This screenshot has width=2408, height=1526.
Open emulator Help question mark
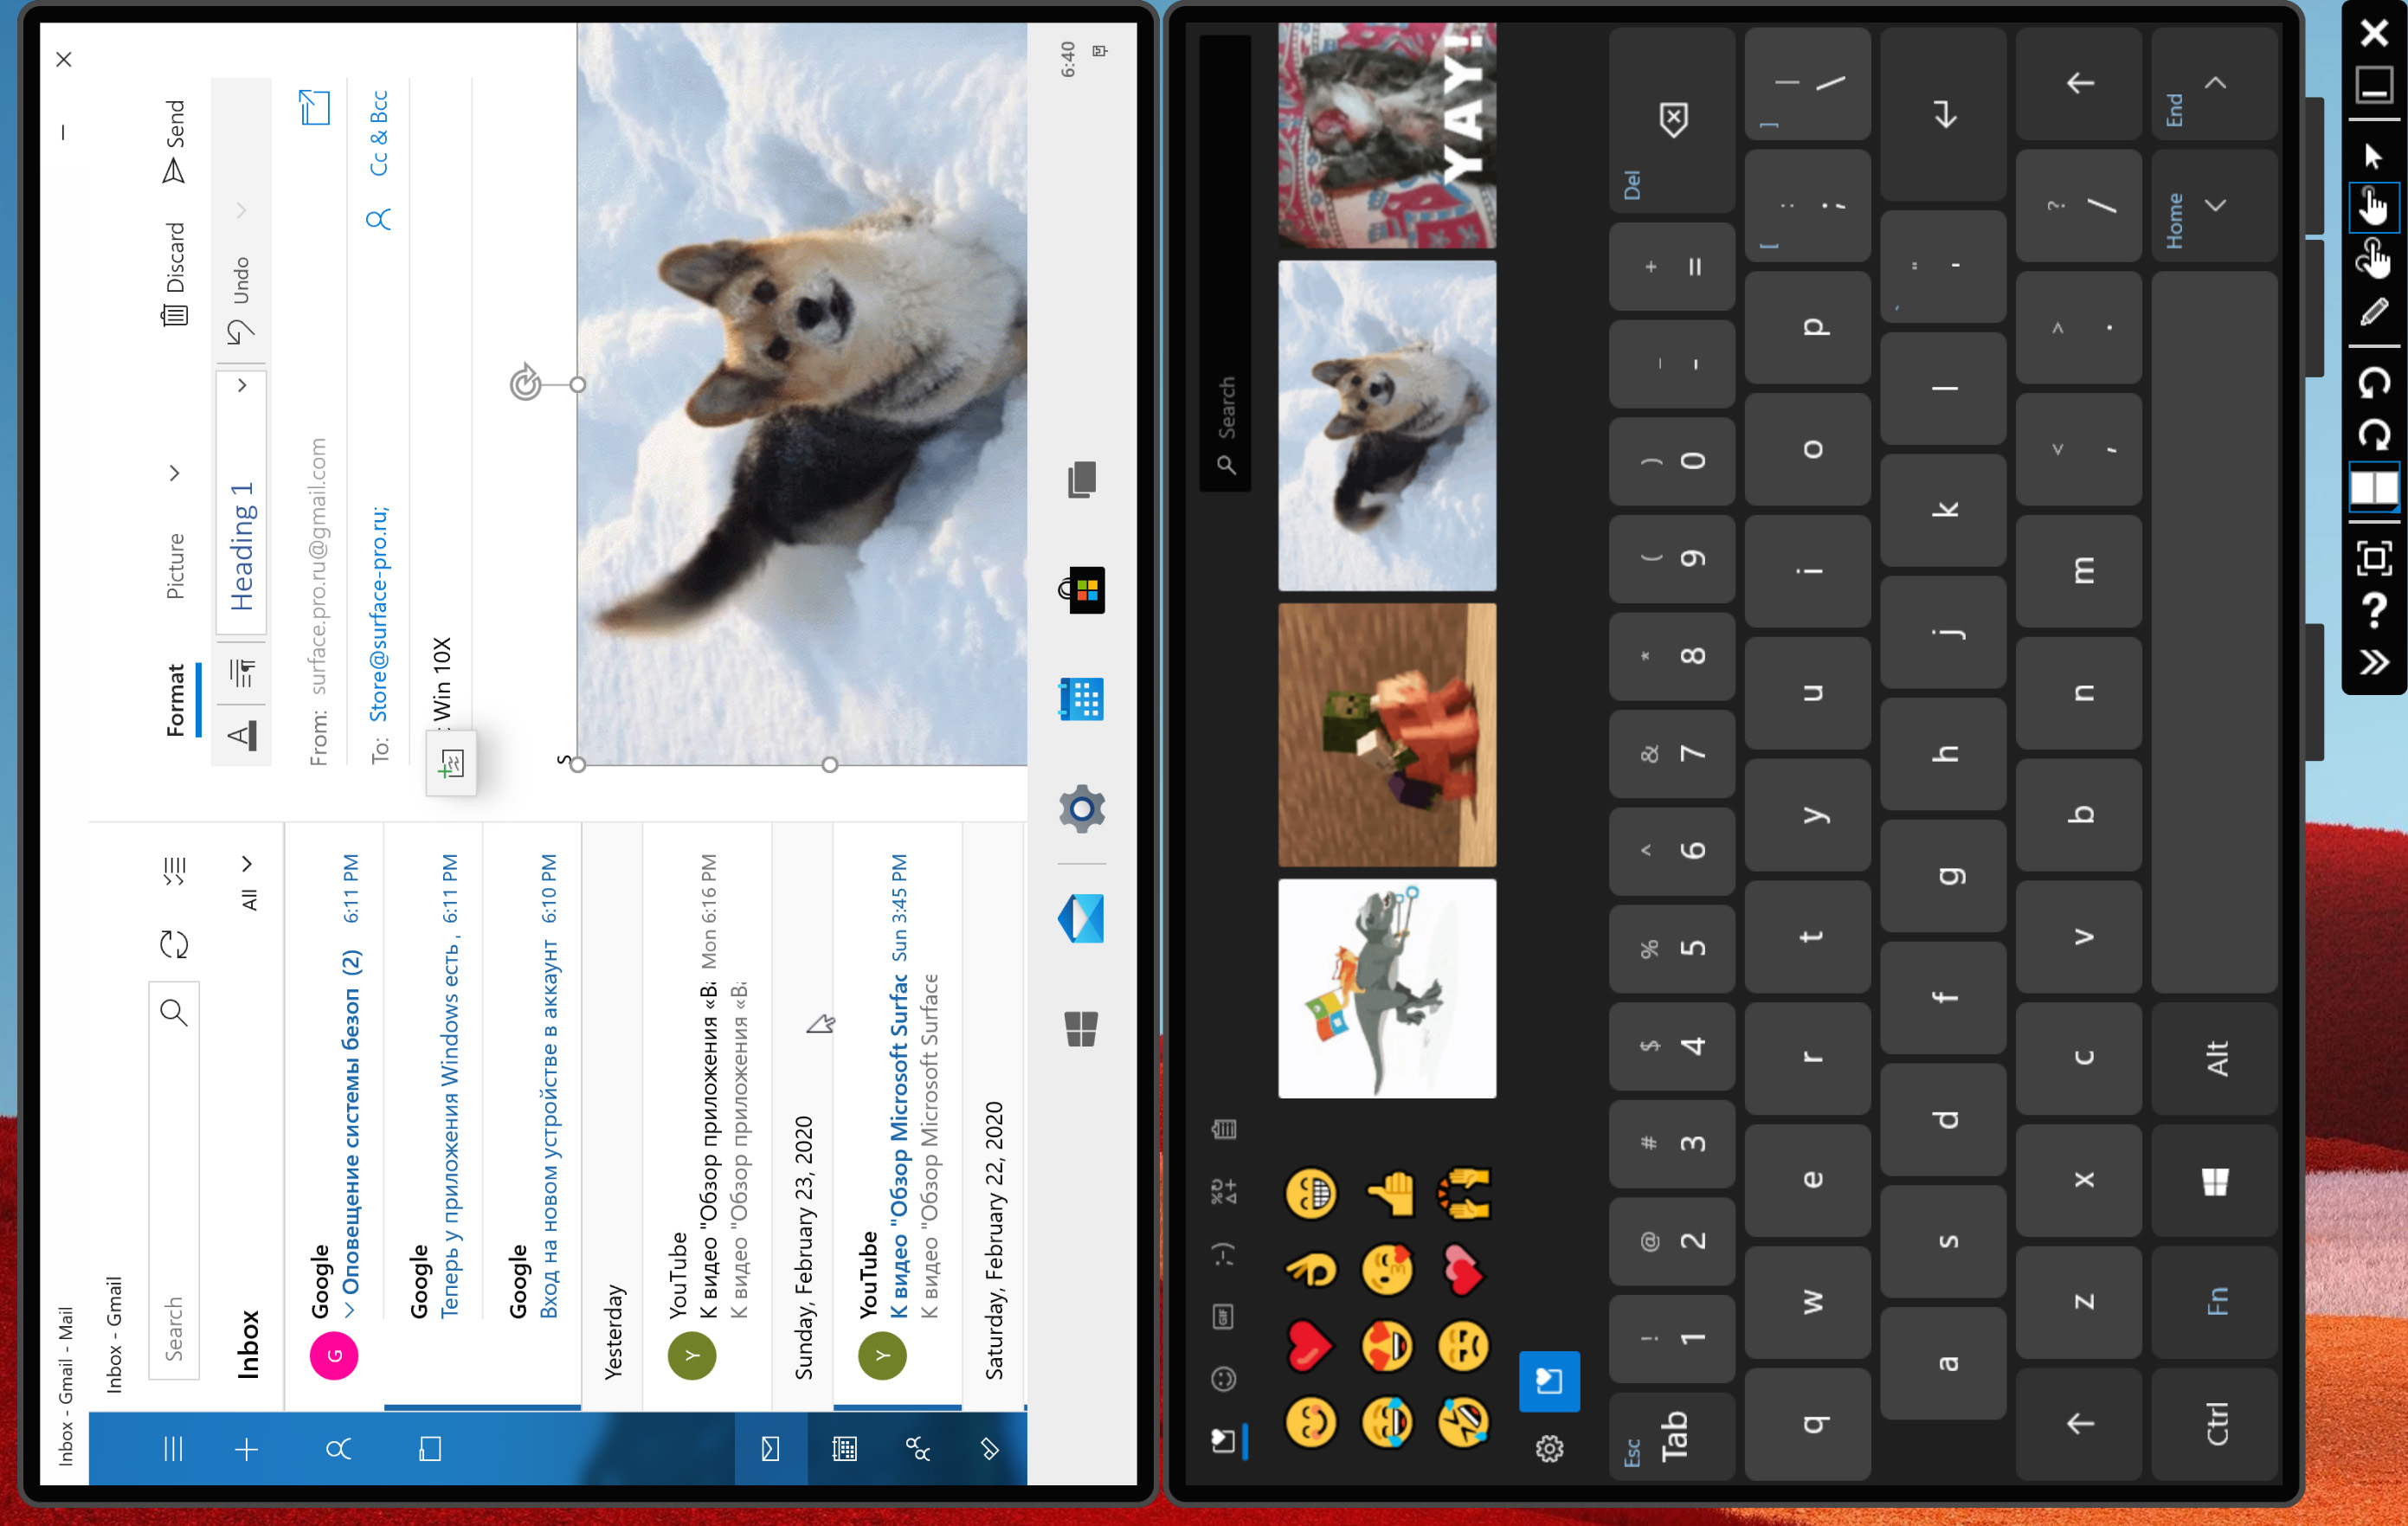tap(2374, 610)
